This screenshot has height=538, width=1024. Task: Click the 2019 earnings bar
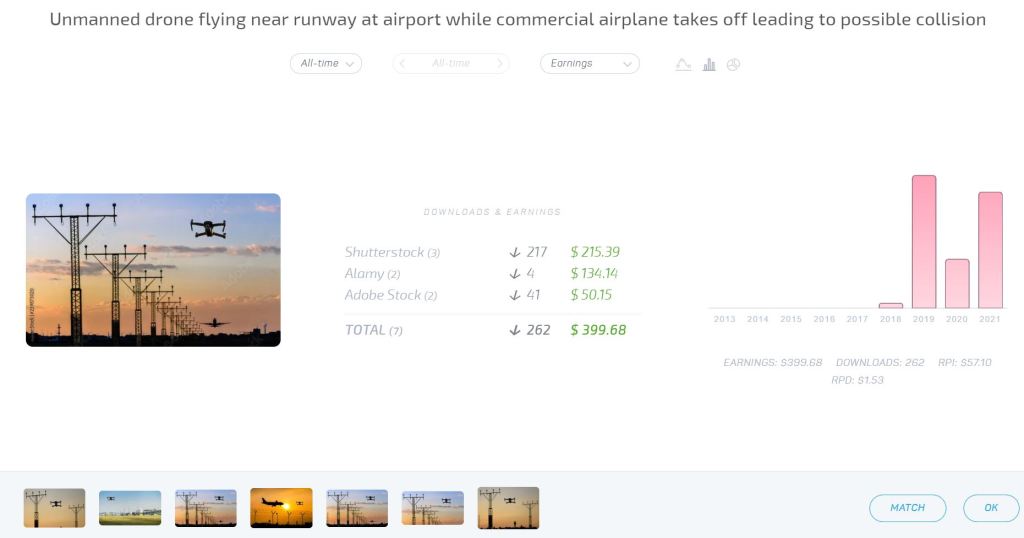[924, 242]
